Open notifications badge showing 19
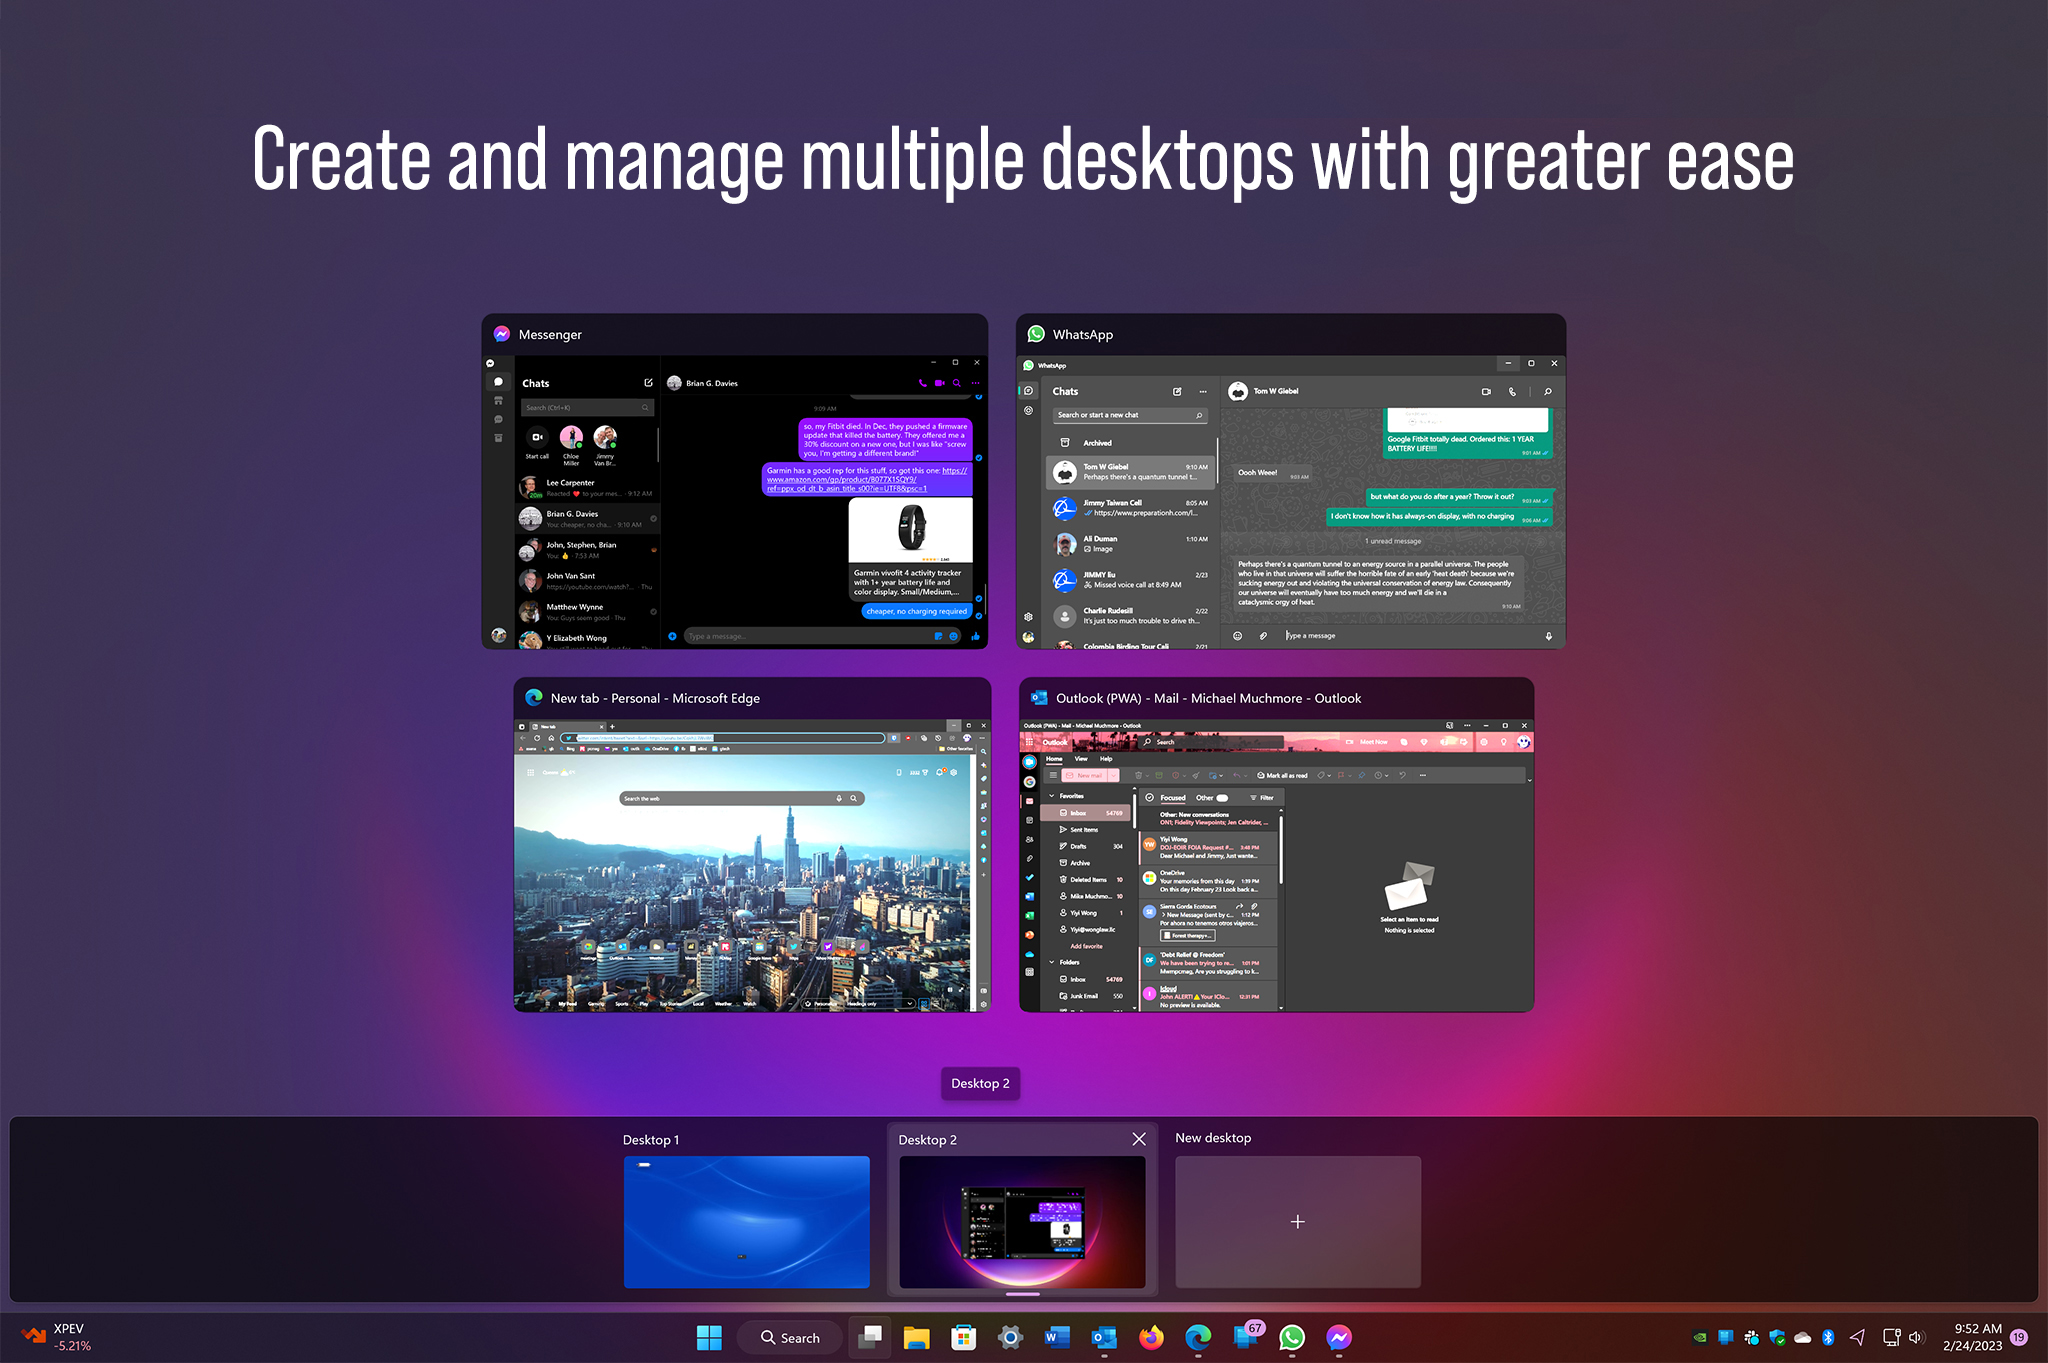2048x1363 pixels. tap(2019, 1337)
